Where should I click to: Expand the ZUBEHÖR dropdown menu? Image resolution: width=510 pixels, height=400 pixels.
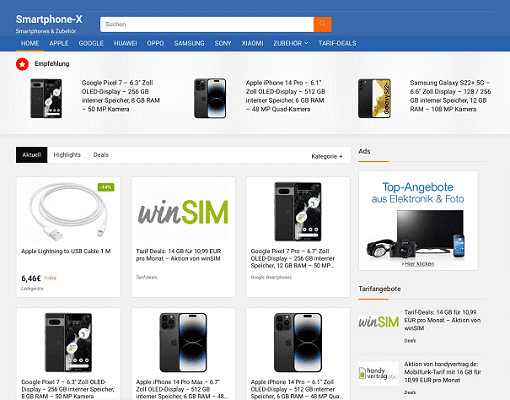point(291,43)
